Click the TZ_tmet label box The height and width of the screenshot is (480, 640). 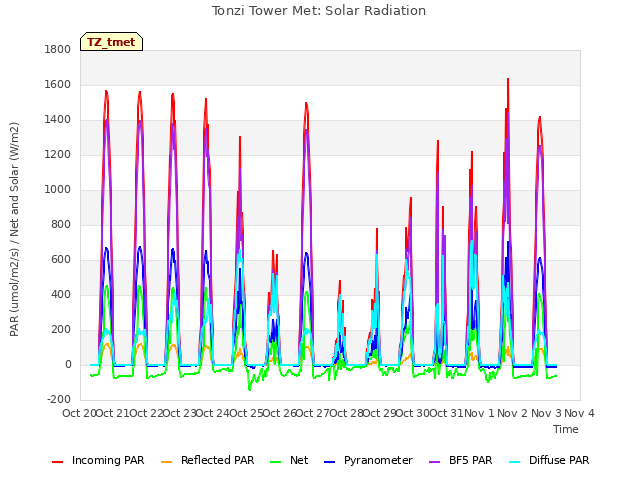click(111, 42)
